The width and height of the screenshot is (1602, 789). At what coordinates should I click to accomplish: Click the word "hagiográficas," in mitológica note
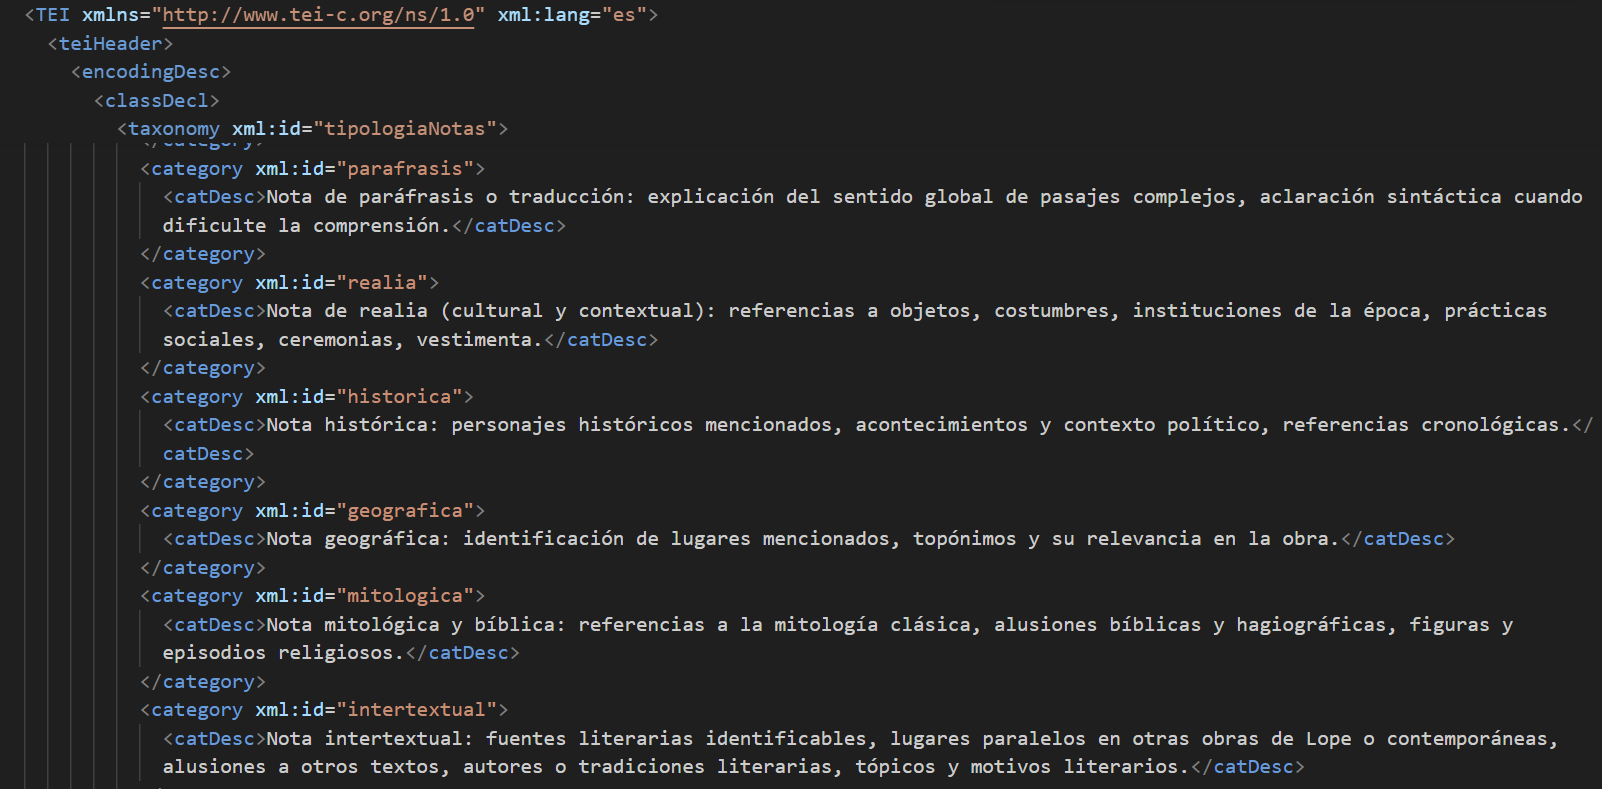pos(1317,625)
